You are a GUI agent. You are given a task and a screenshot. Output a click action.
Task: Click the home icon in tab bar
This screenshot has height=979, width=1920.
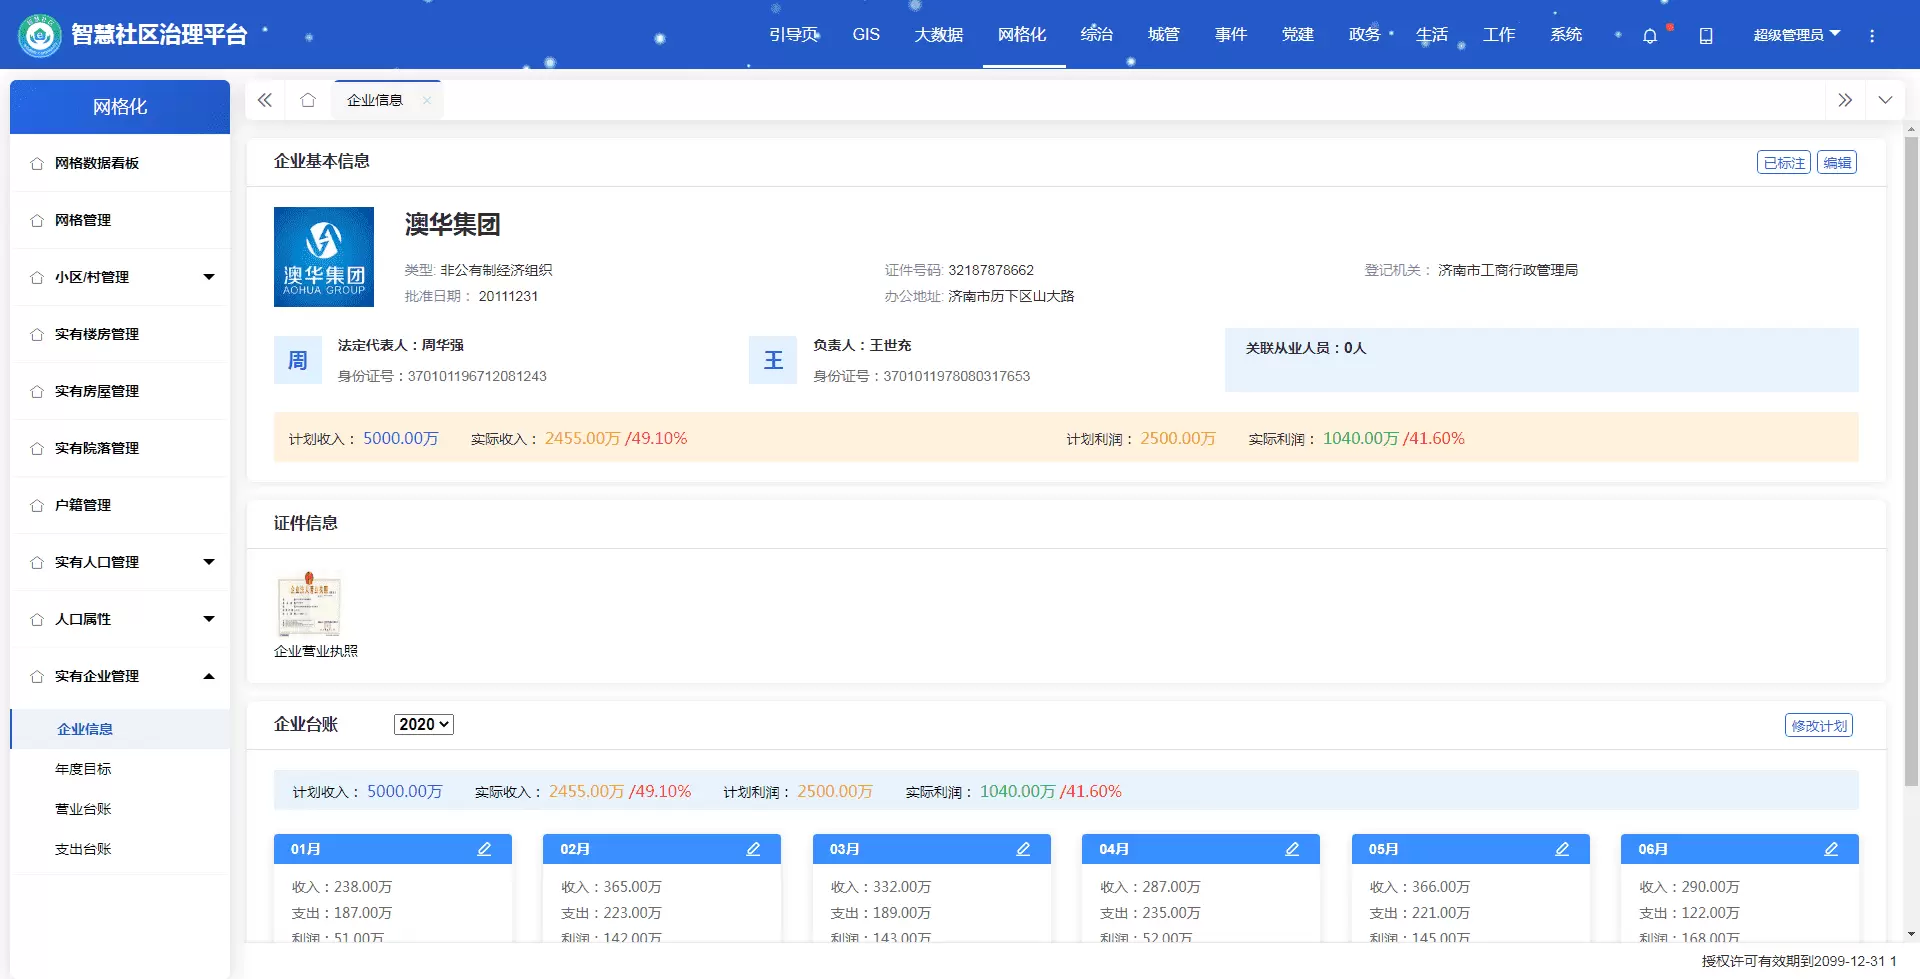pos(308,100)
